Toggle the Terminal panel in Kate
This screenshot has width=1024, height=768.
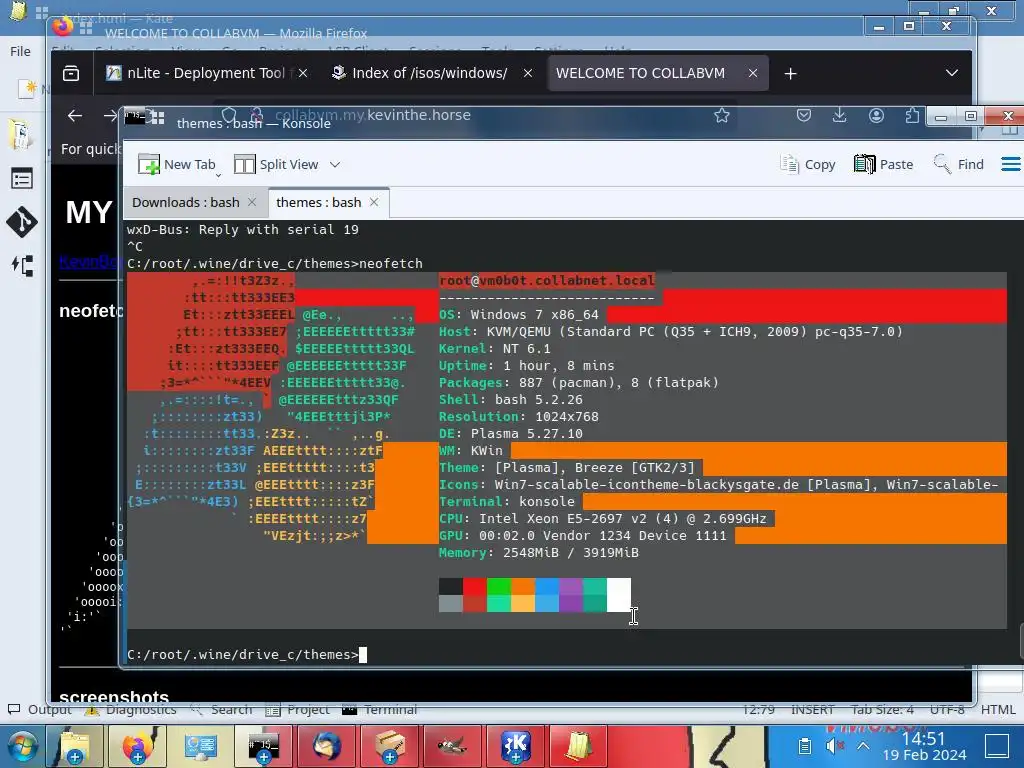[380, 709]
